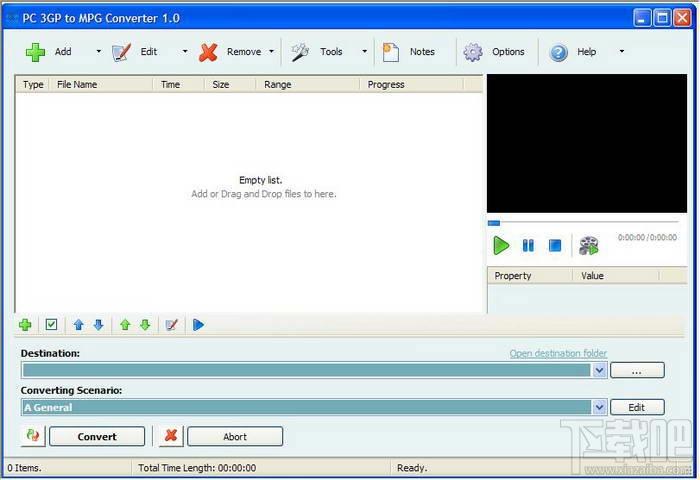Click "Total Time Length: 00:00:00" status text
The image size is (700, 480).
click(x=197, y=468)
